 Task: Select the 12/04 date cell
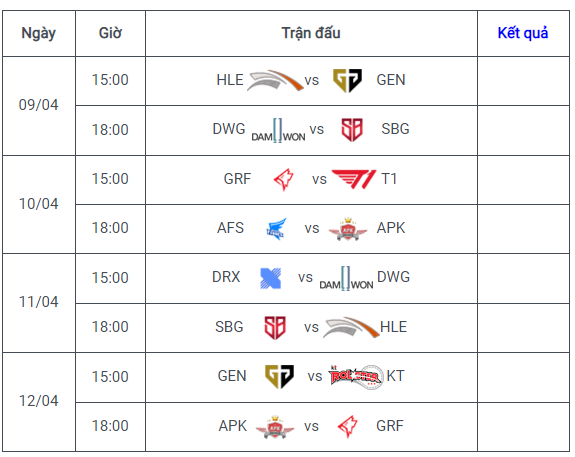39,402
